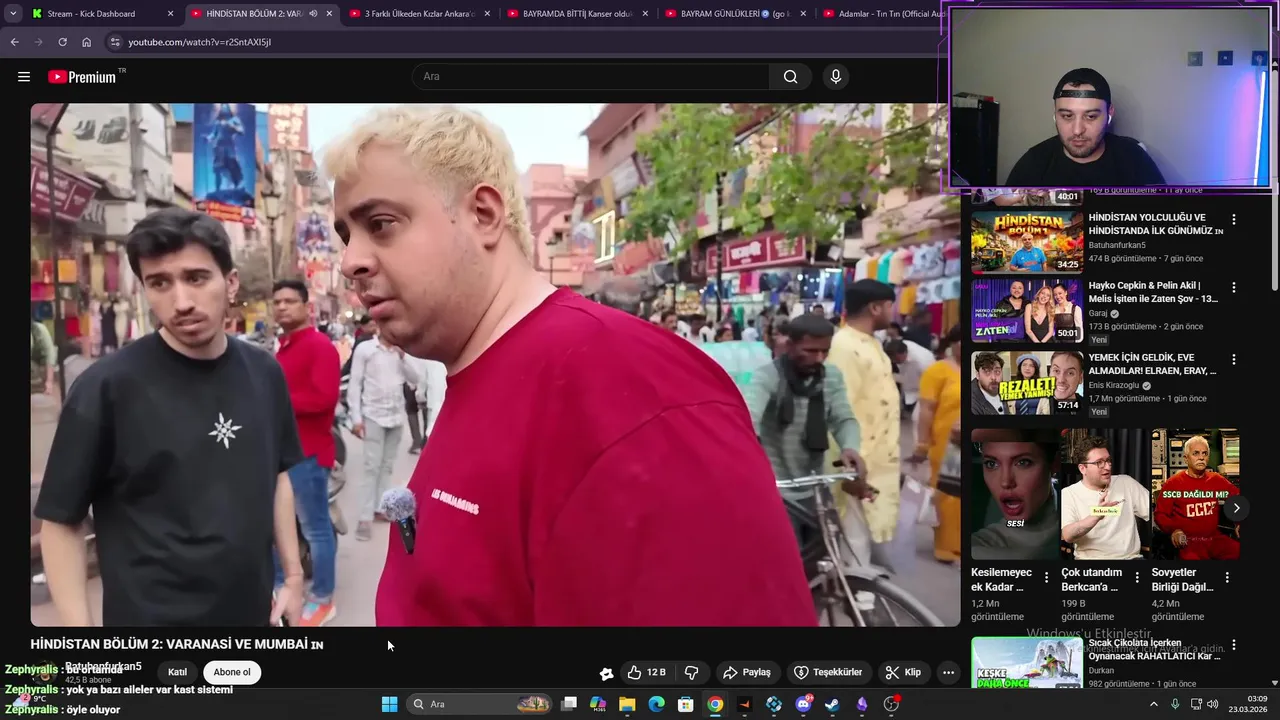The width and height of the screenshot is (1280, 720).
Task: Click the Katıl join button
Action: click(x=177, y=672)
